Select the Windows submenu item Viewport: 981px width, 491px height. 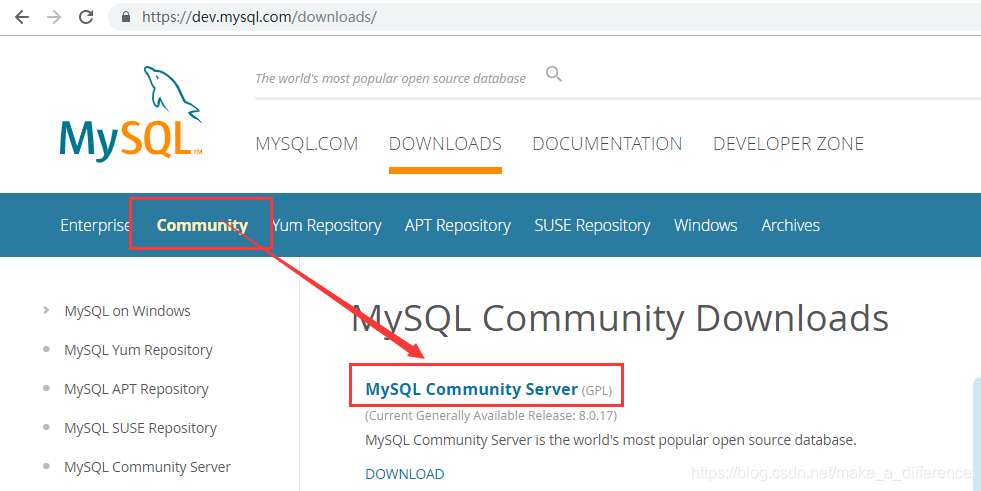click(x=705, y=225)
